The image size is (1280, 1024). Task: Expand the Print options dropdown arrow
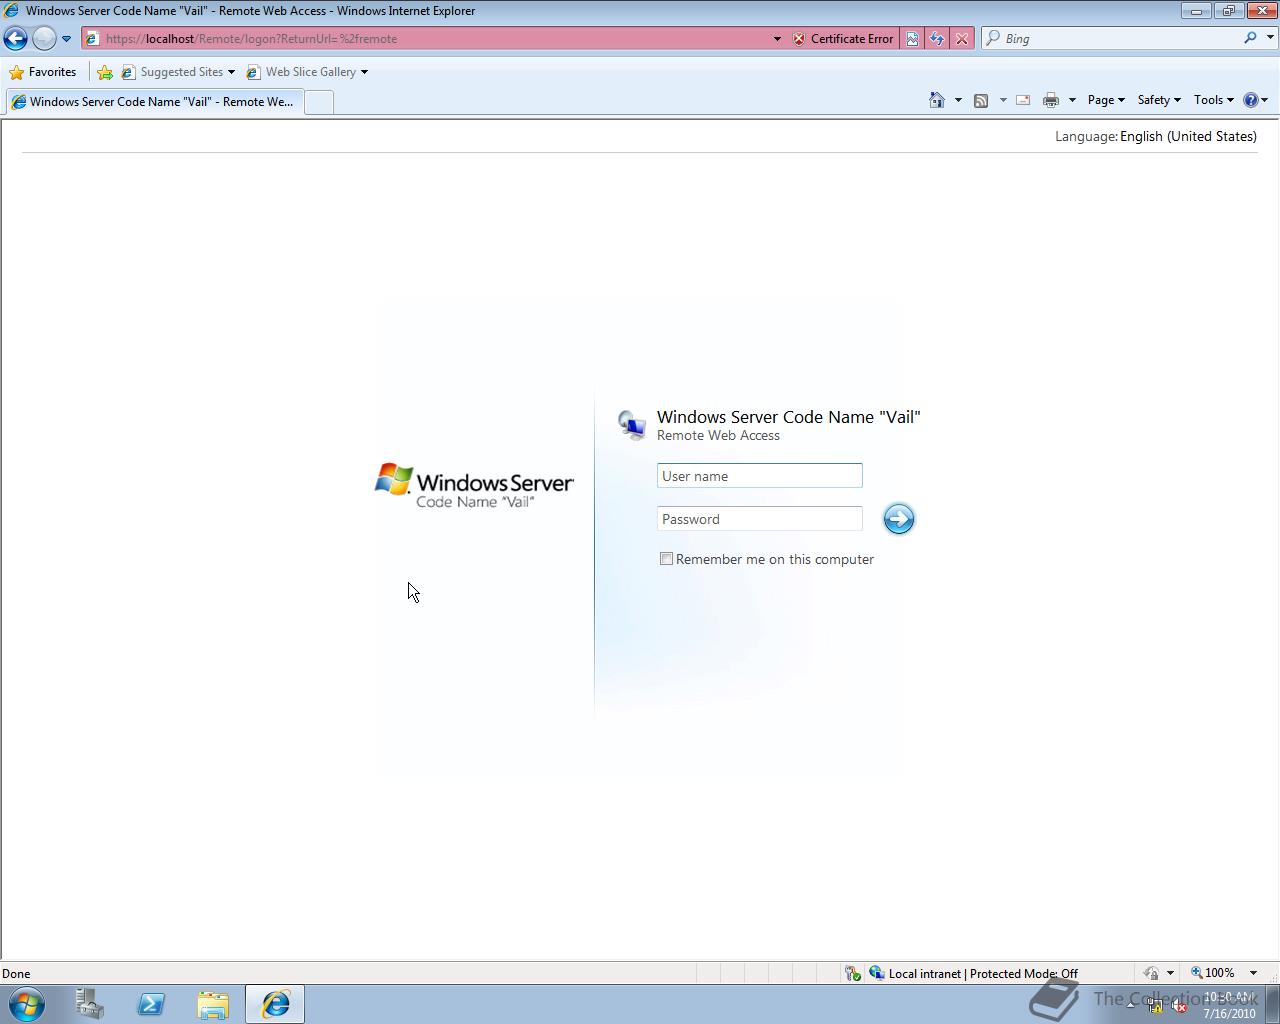point(1072,100)
